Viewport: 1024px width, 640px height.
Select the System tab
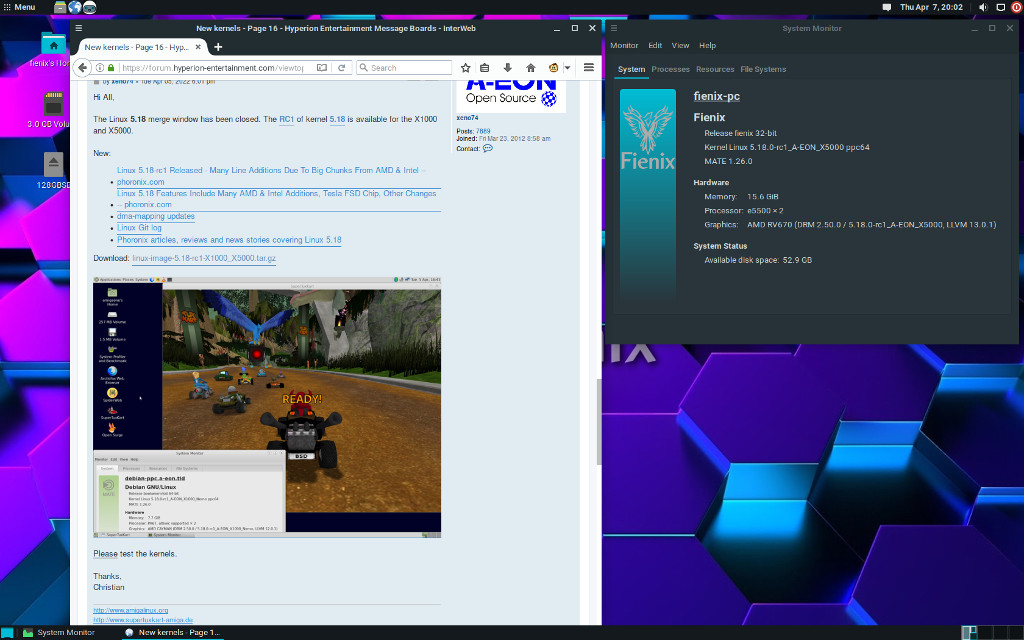click(x=632, y=69)
